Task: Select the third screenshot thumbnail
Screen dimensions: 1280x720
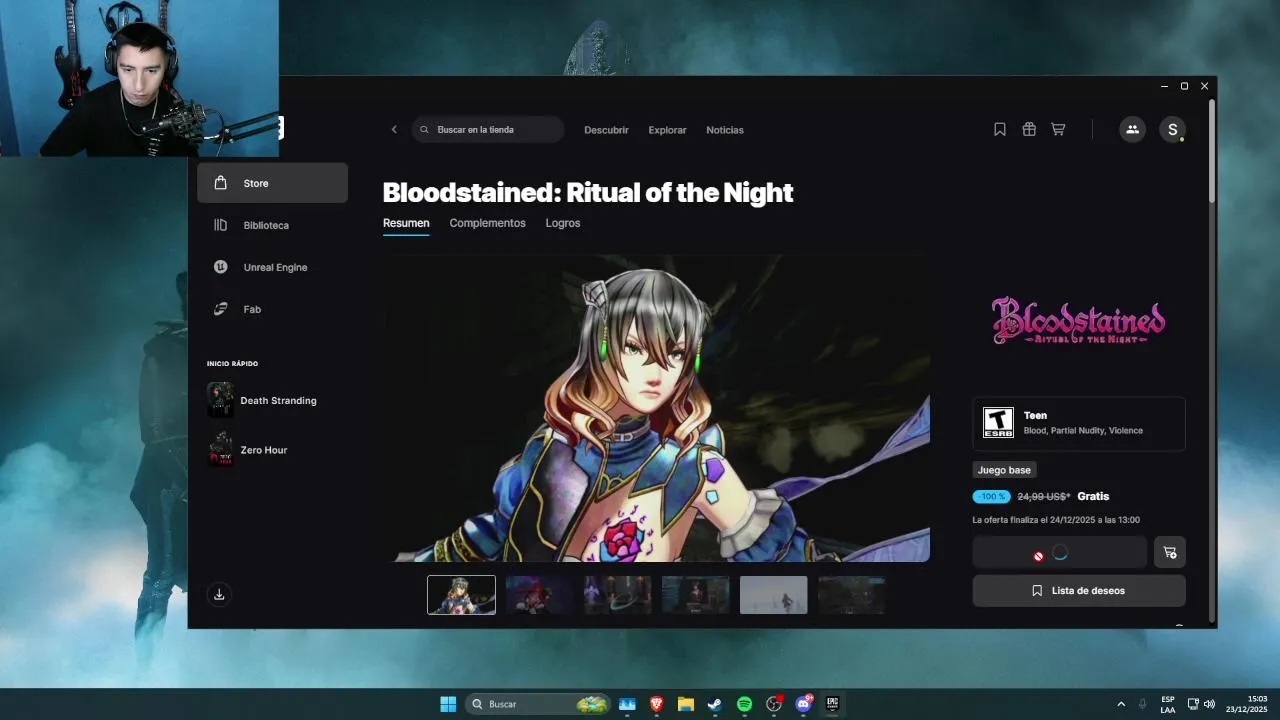Action: [617, 594]
